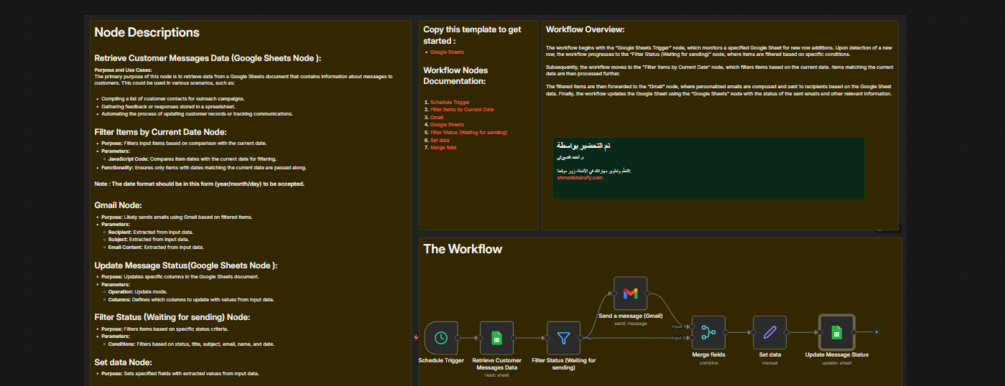Click the red lightning trigger indicator
This screenshot has width=1005, height=386.
click(x=417, y=337)
